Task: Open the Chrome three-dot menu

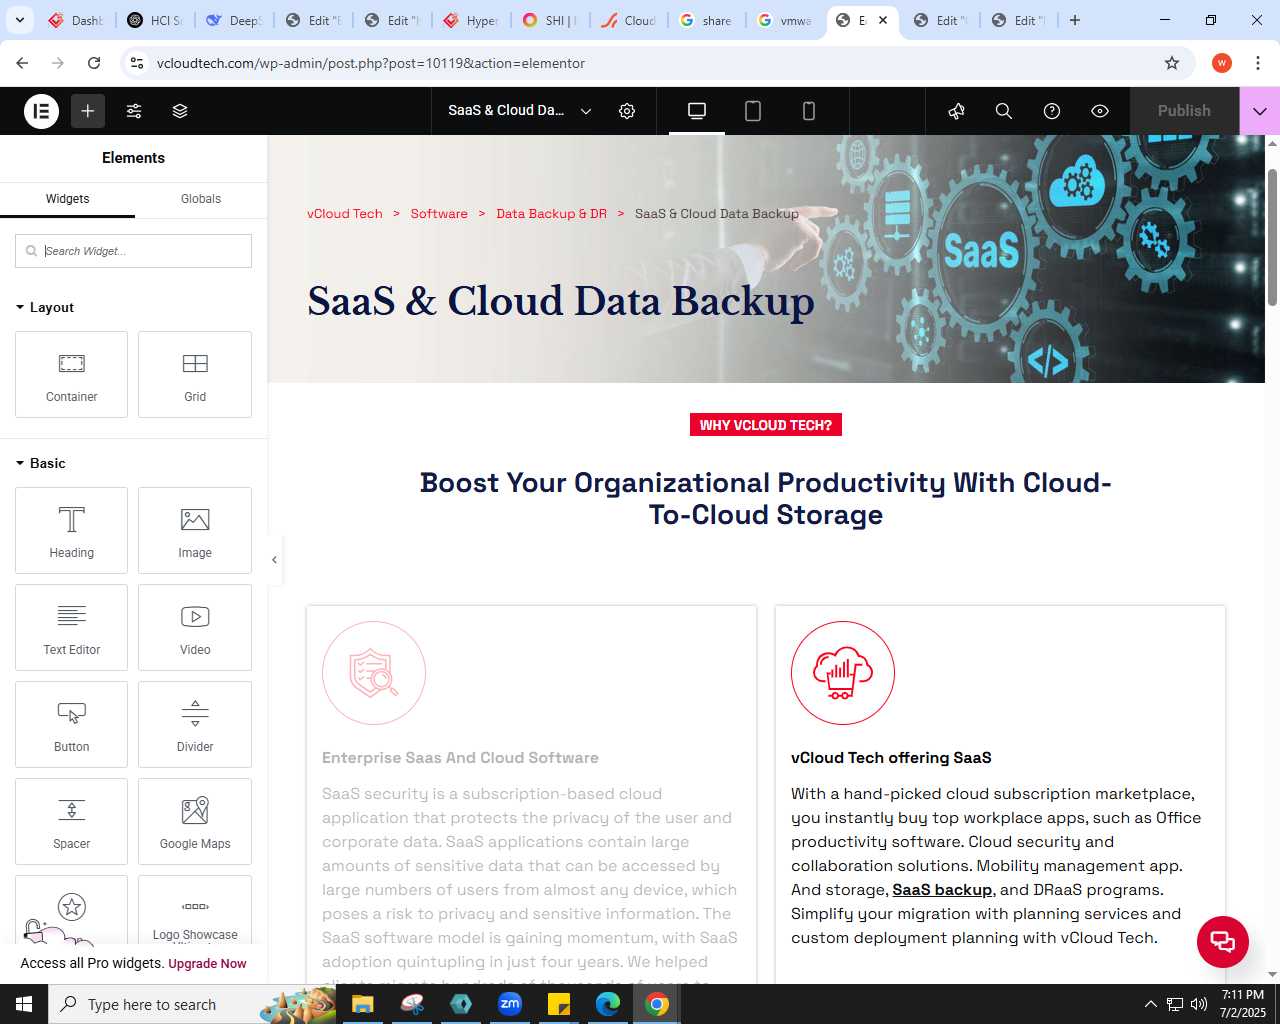Action: 1257,63
